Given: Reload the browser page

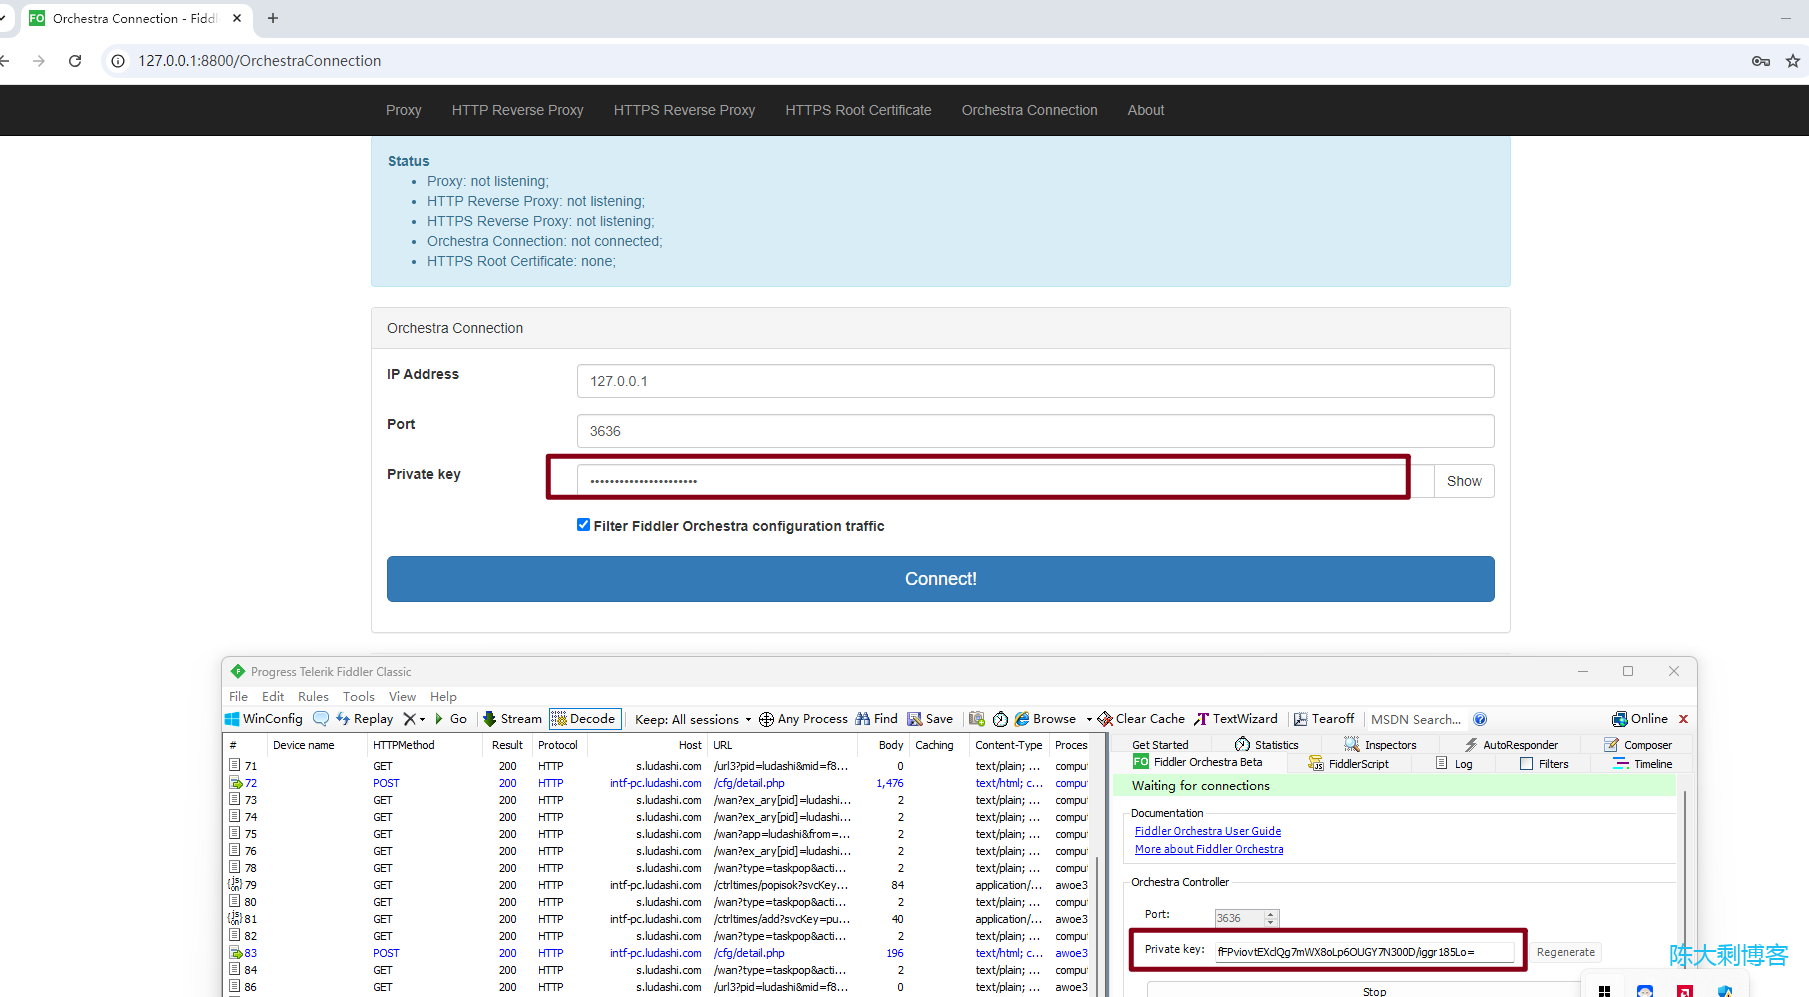Looking at the screenshot, I should click(x=75, y=61).
